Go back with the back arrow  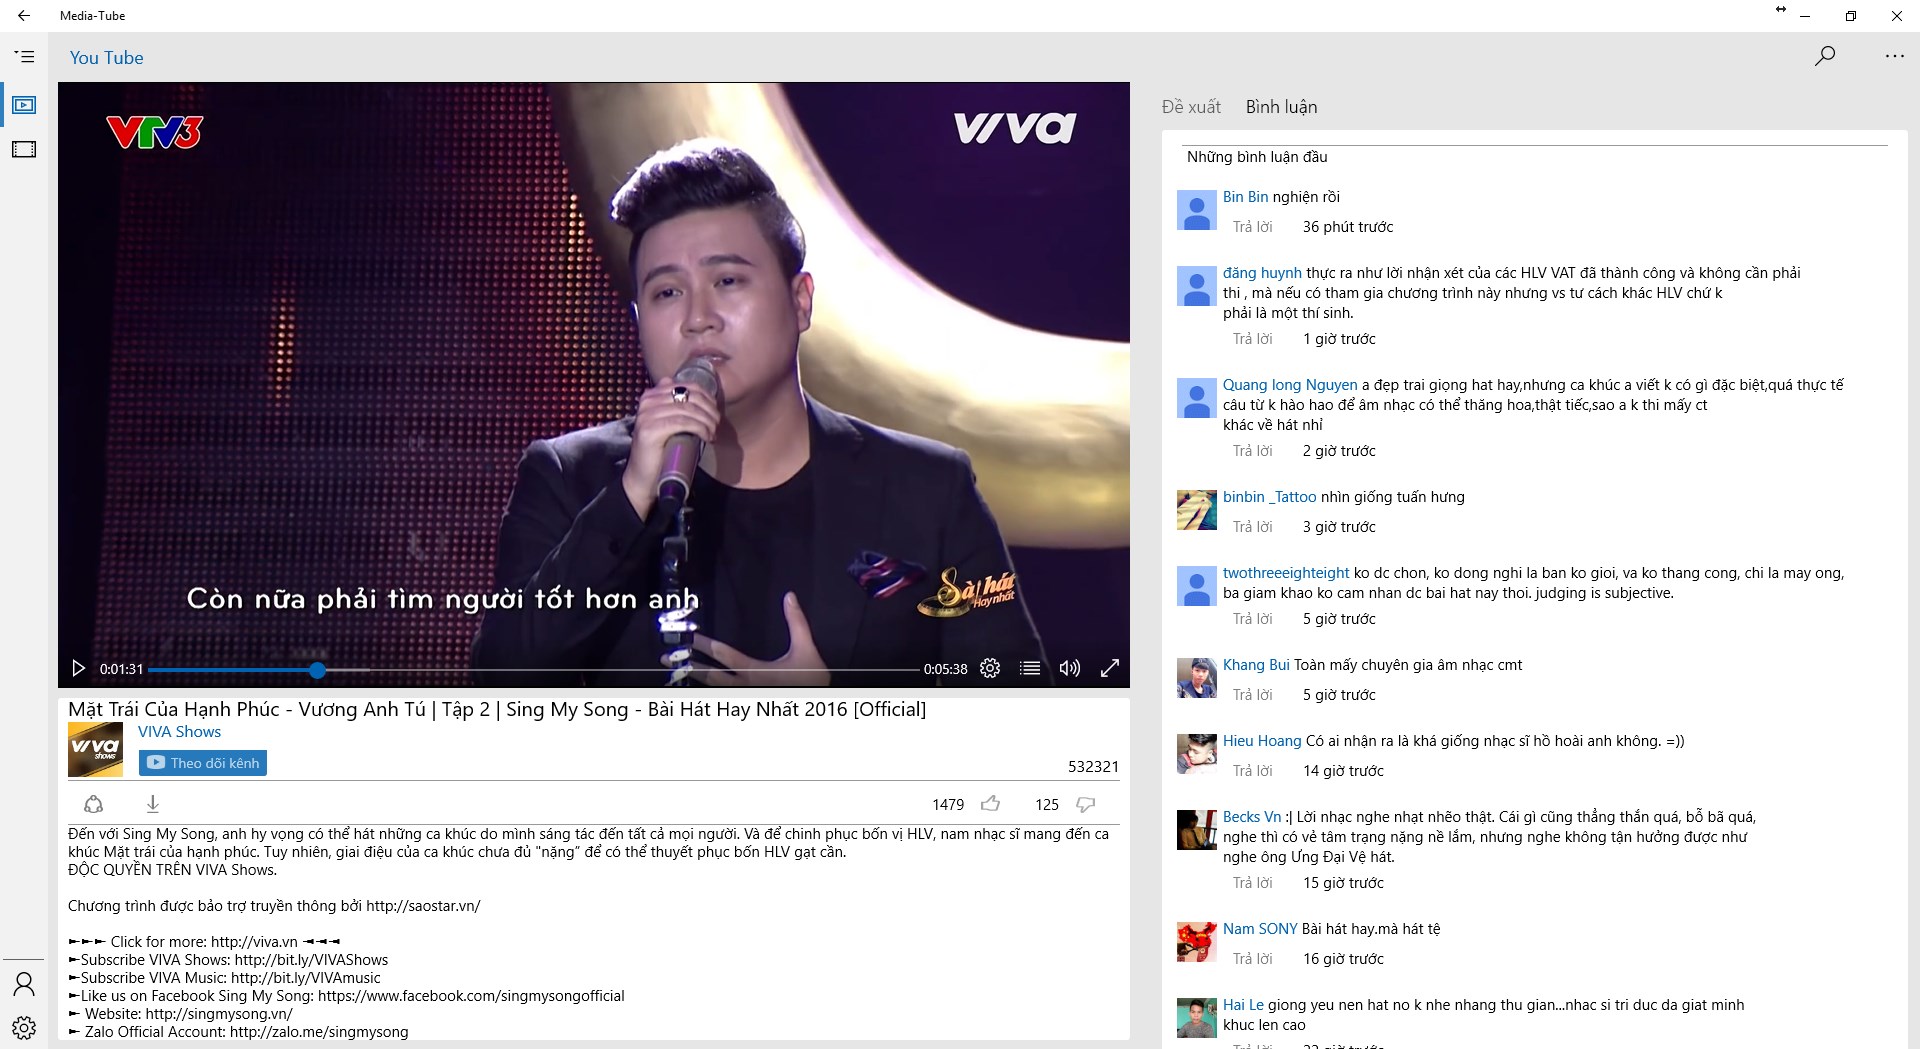[x=24, y=16]
